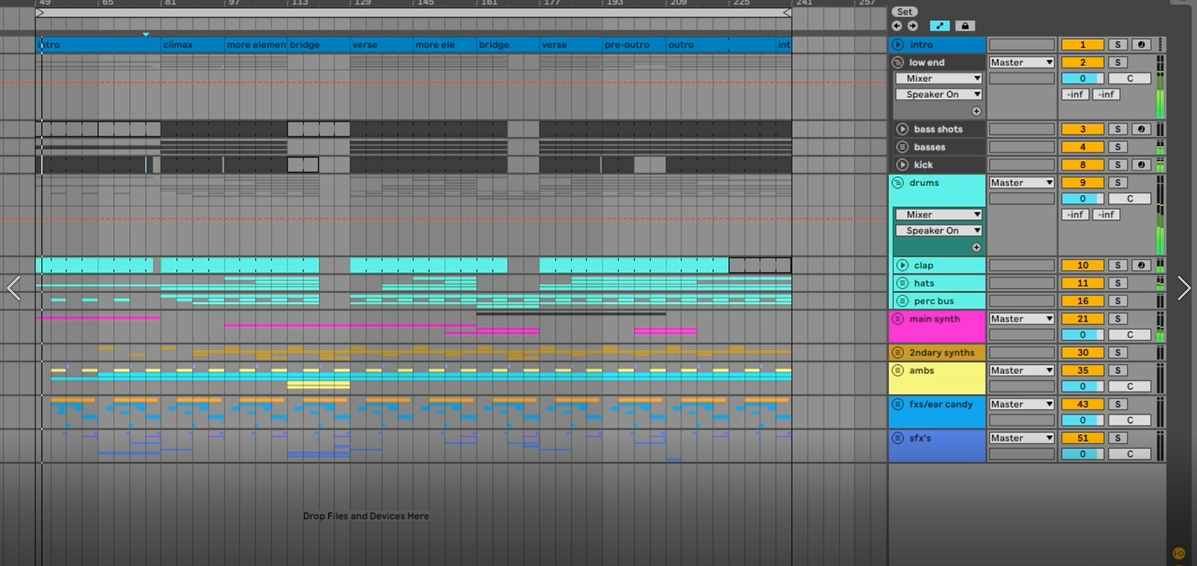Toggle track activator 9 for drums
1197x566 pixels.
coord(1082,183)
